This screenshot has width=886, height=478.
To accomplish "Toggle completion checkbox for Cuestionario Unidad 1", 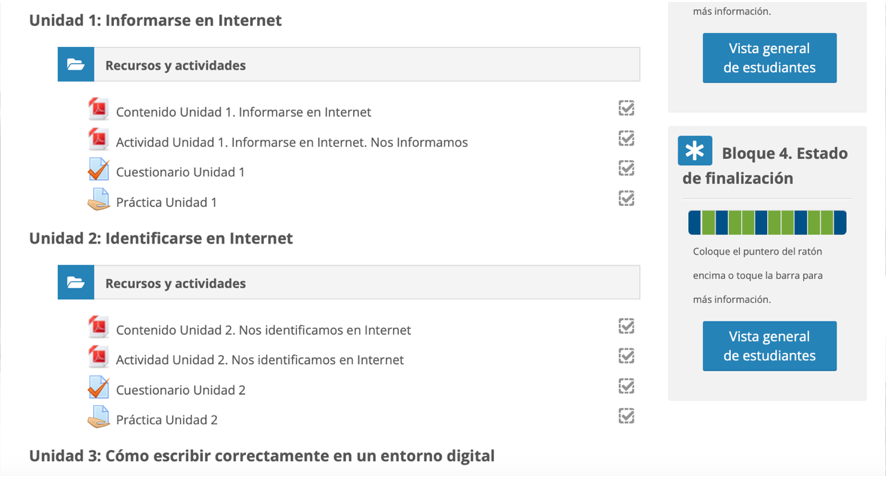I will click(x=626, y=168).
